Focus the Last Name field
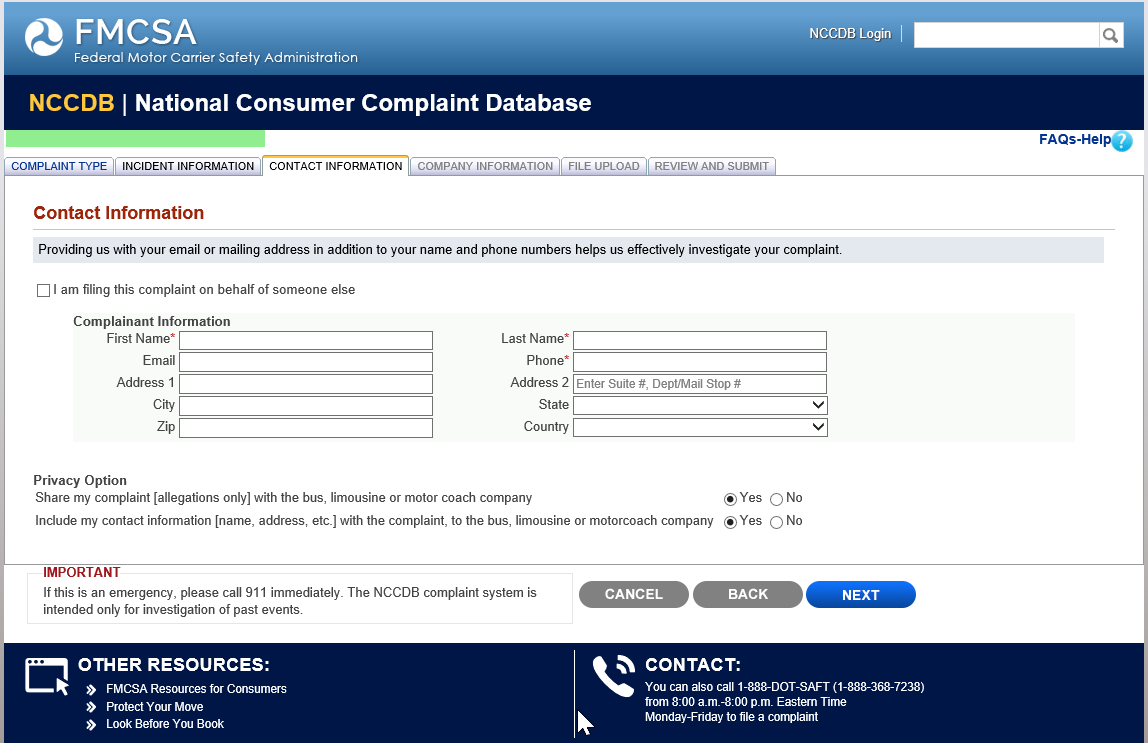 (700, 340)
